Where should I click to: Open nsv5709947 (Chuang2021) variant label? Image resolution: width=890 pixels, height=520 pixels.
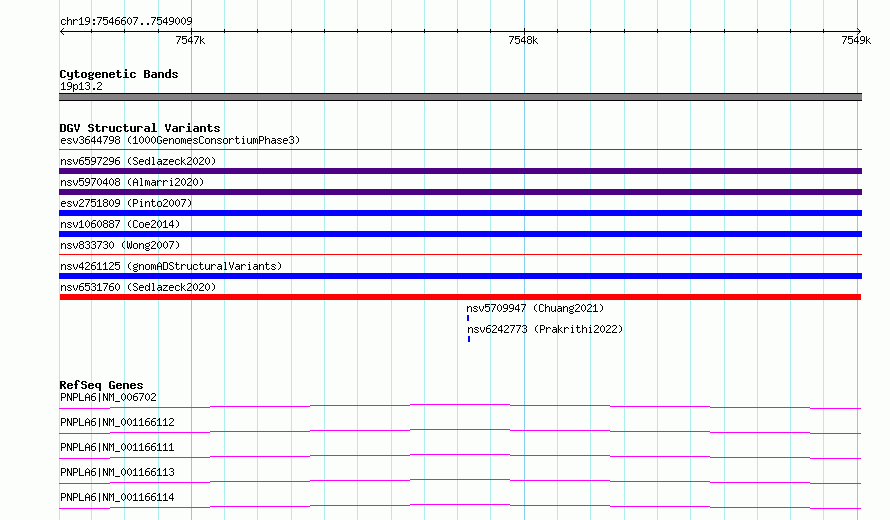click(x=535, y=308)
